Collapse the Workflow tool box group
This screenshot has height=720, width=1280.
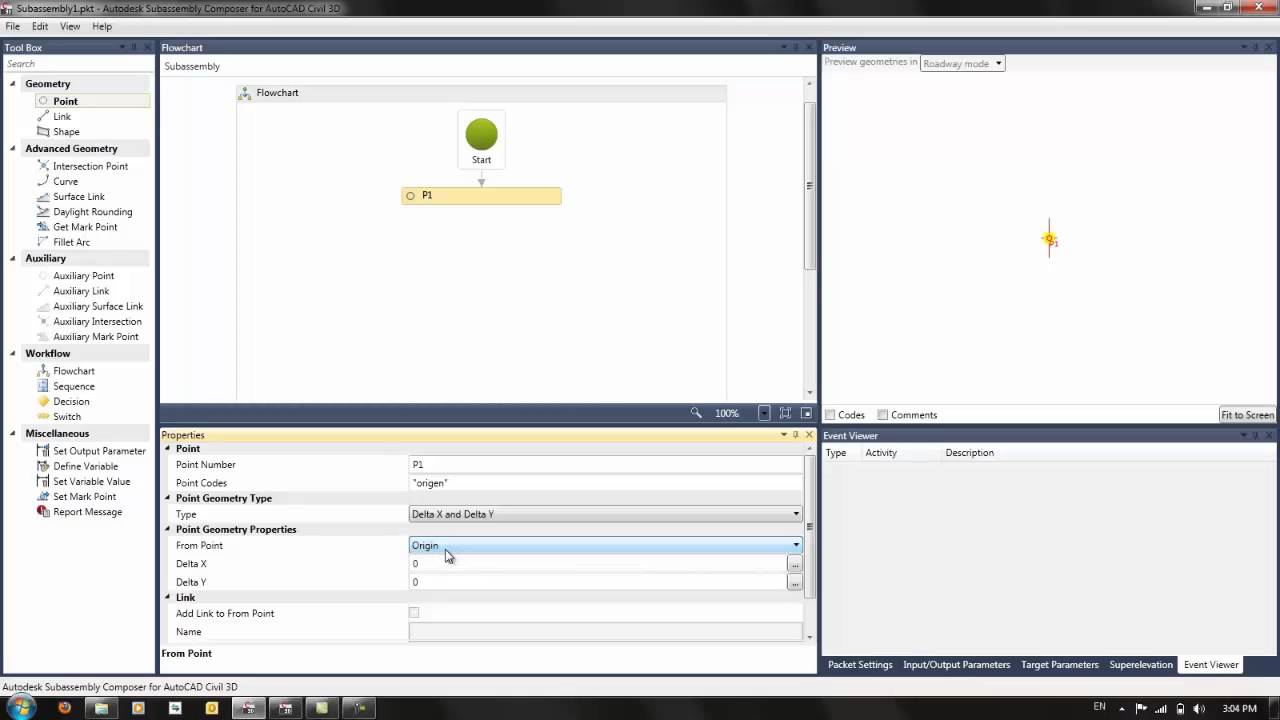pyautogui.click(x=13, y=353)
